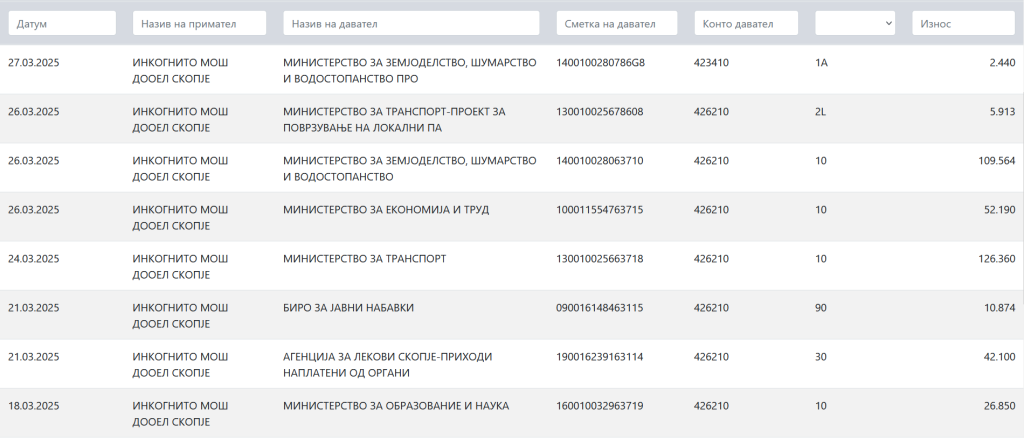Select the Сметка на давател filter input
Viewport: 1024px width, 438px height.
coord(616,23)
